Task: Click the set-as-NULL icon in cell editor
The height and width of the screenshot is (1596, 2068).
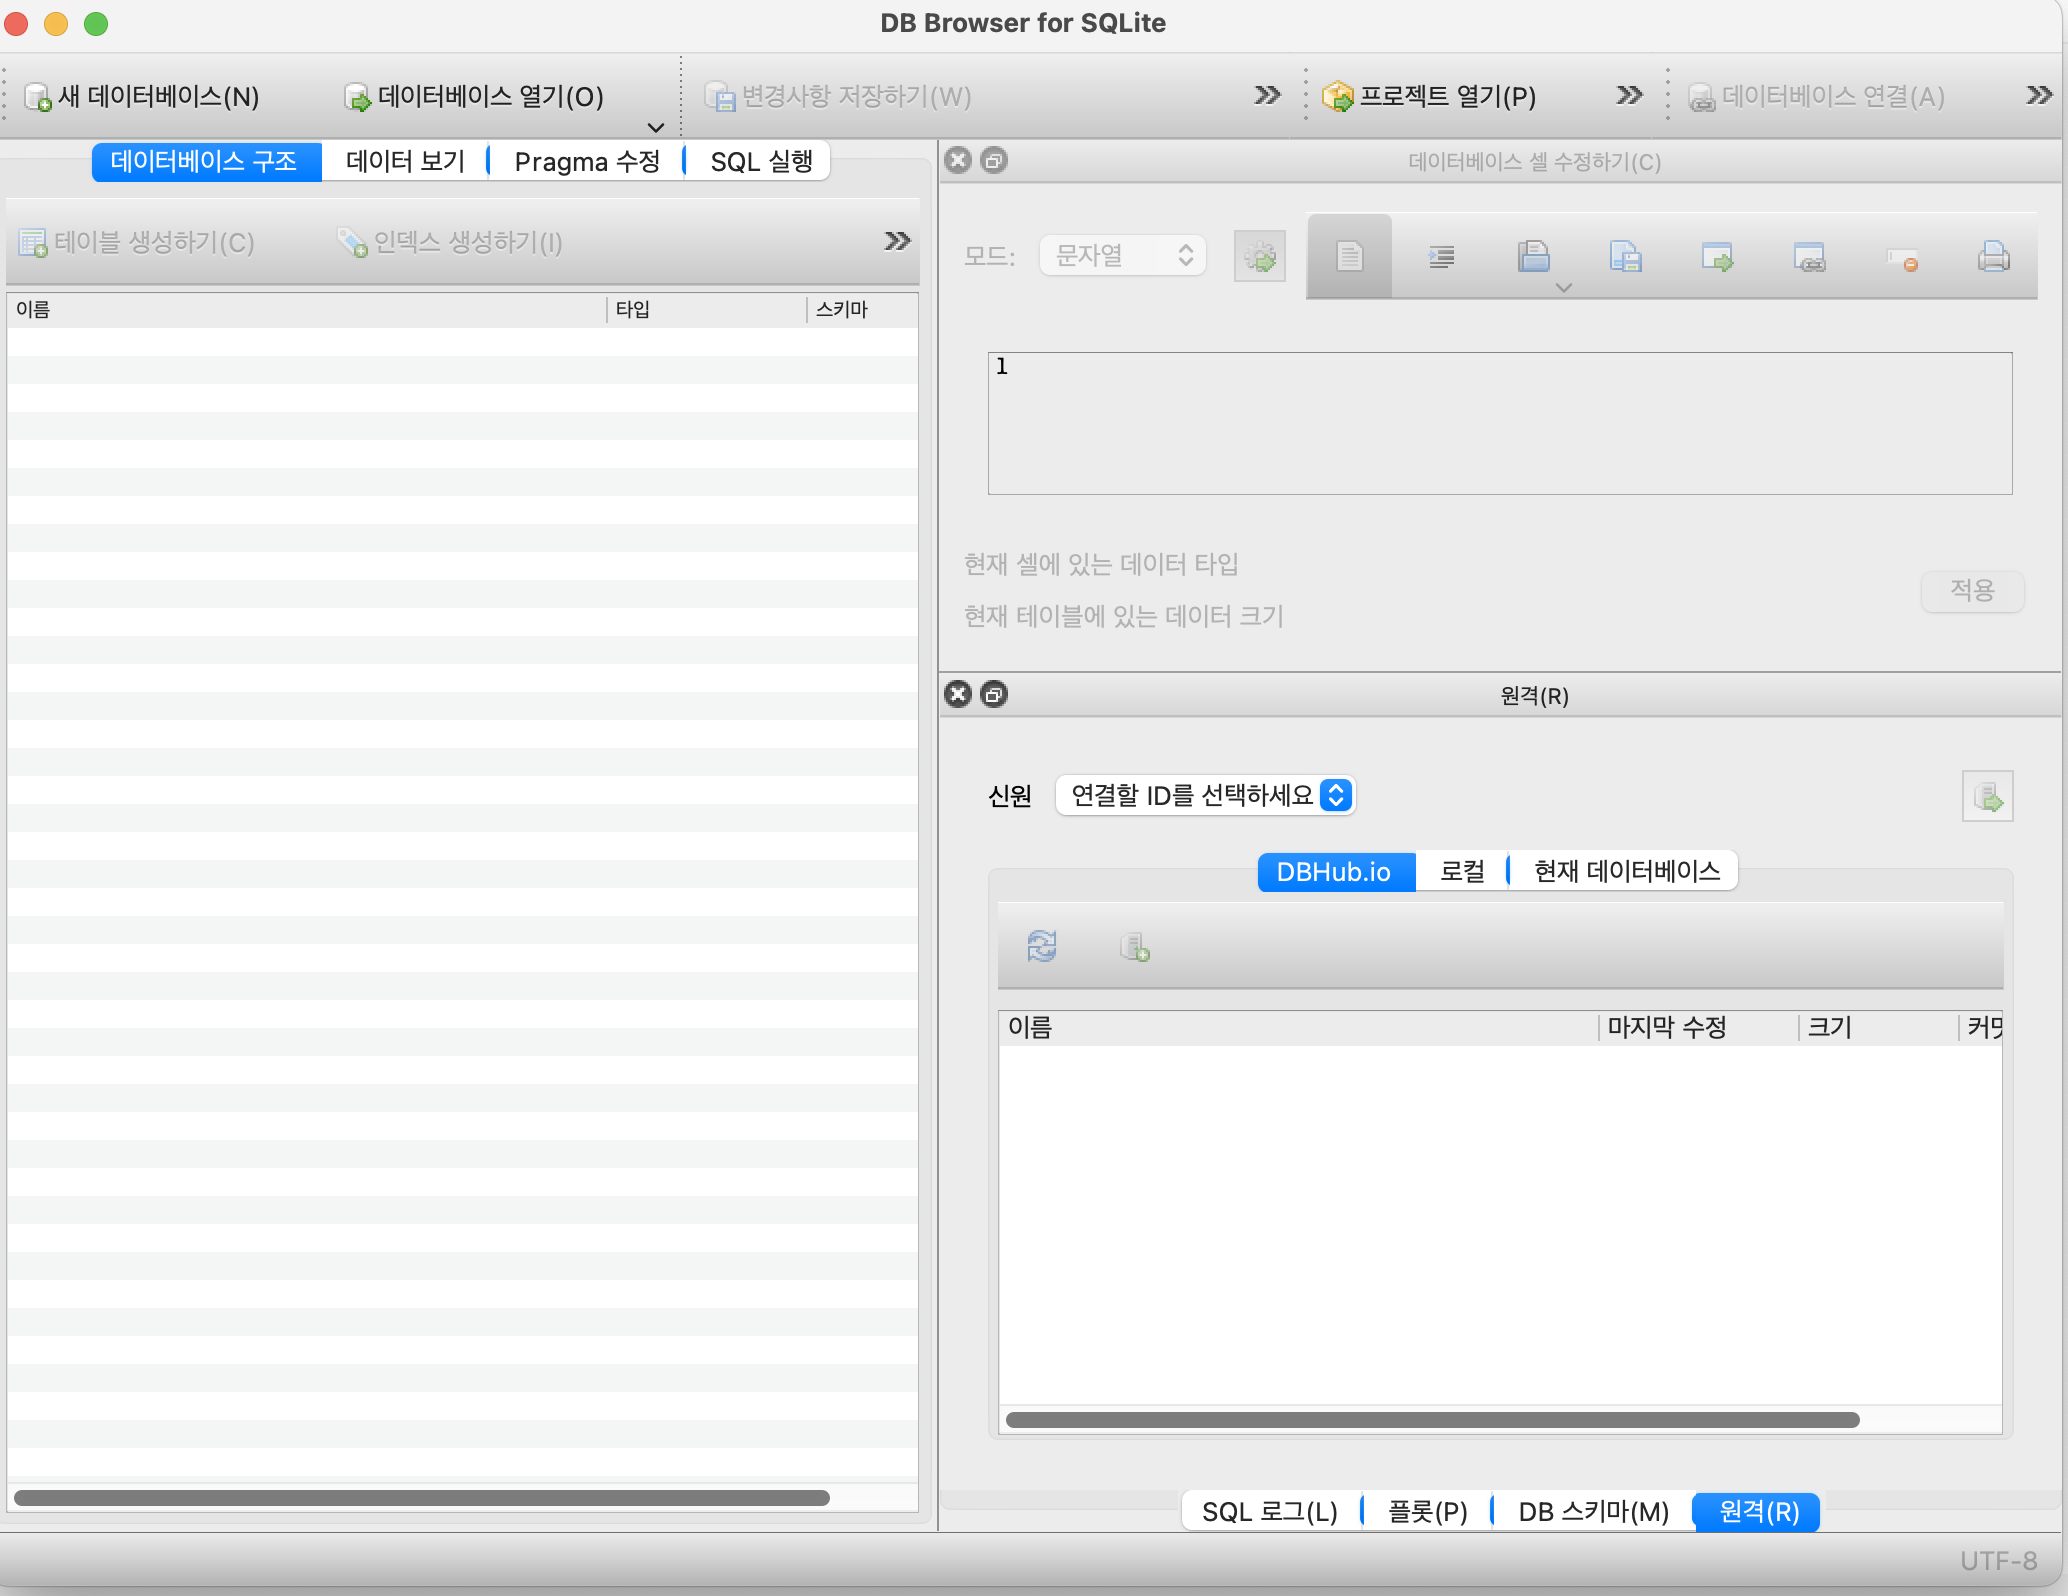Action: tap(1901, 258)
